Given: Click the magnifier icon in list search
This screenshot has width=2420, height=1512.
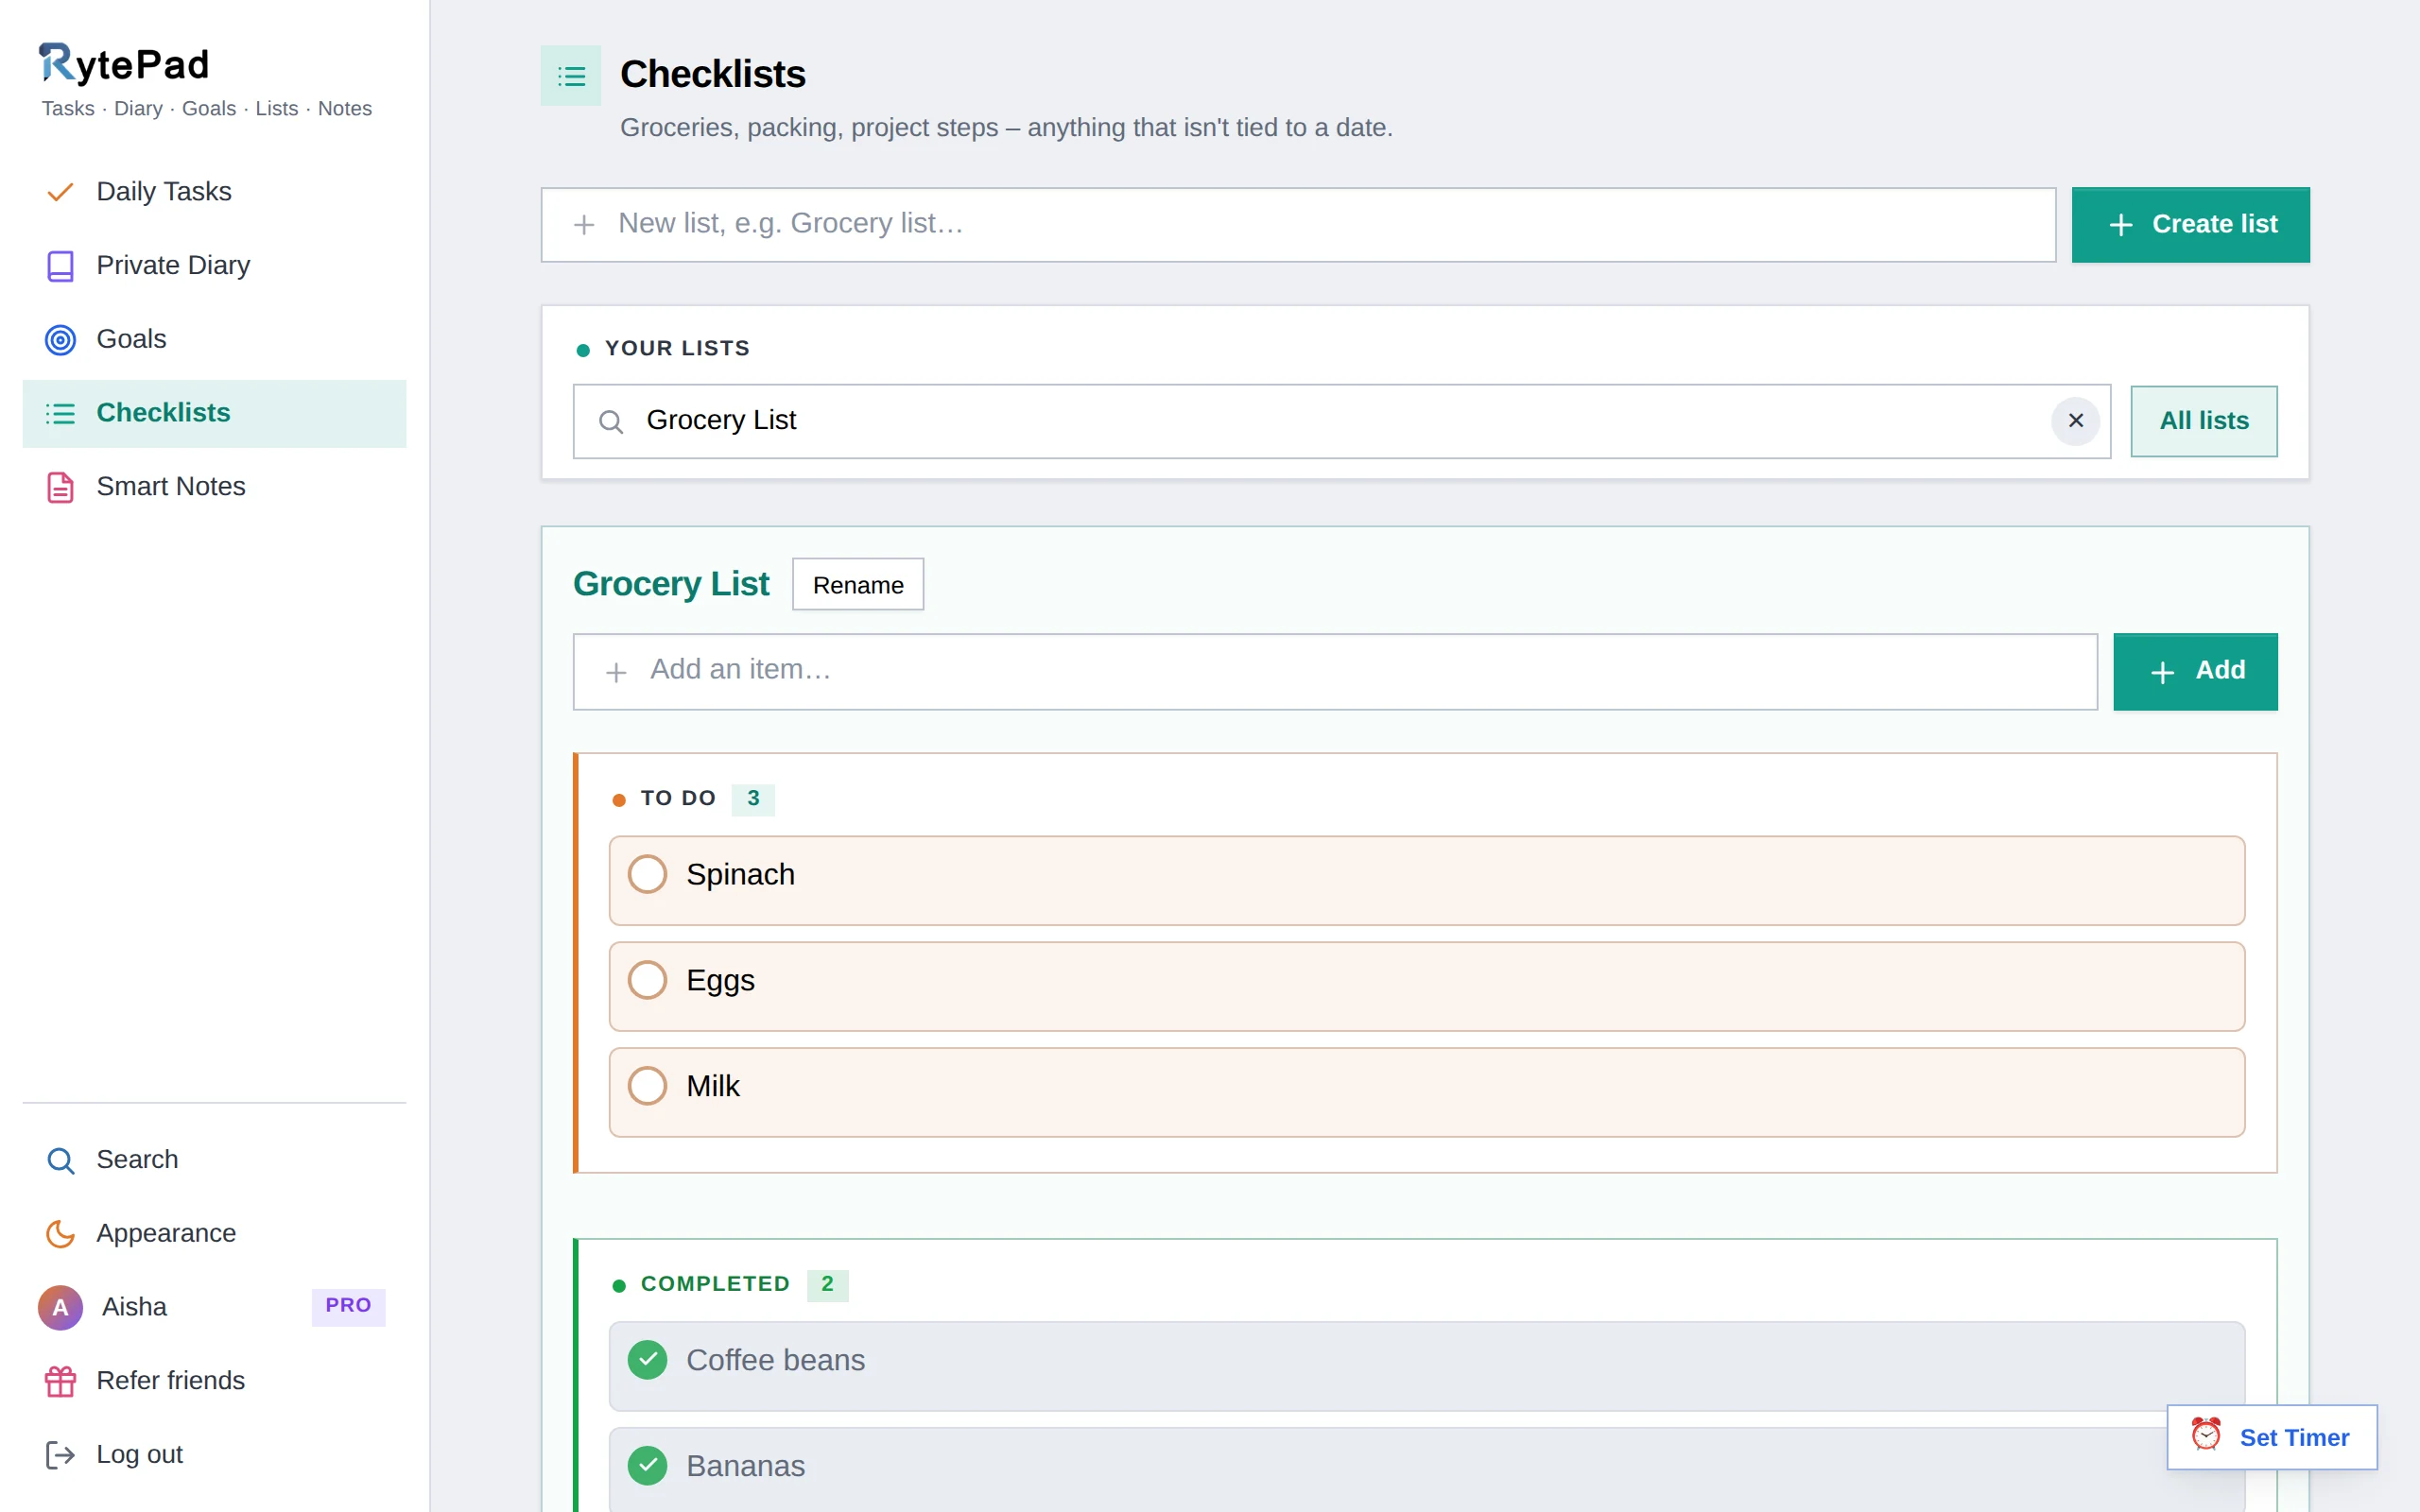Looking at the screenshot, I should [611, 422].
